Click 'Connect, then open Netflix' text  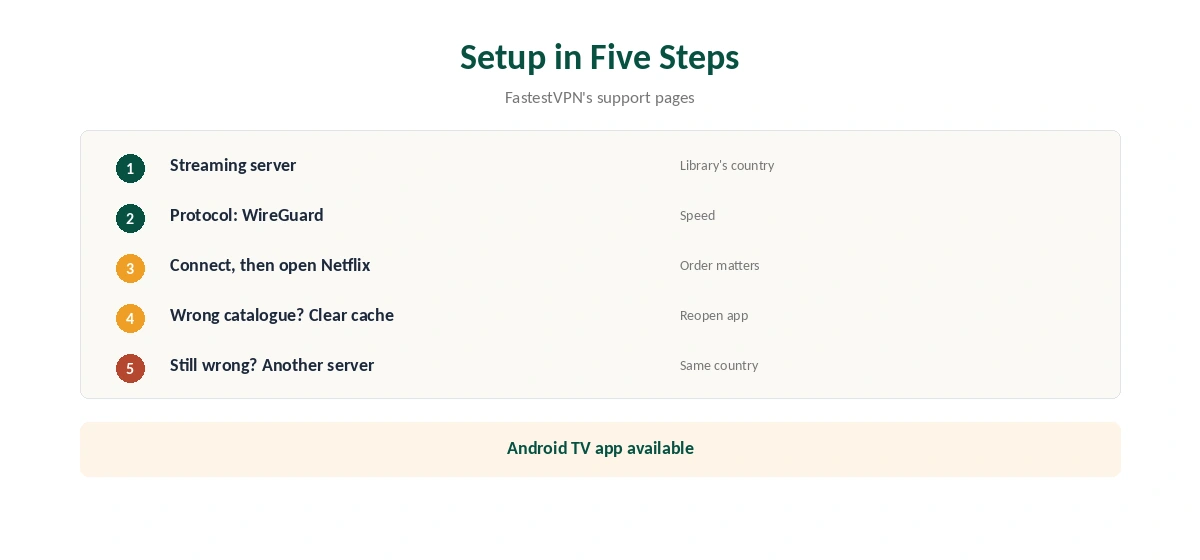(270, 265)
